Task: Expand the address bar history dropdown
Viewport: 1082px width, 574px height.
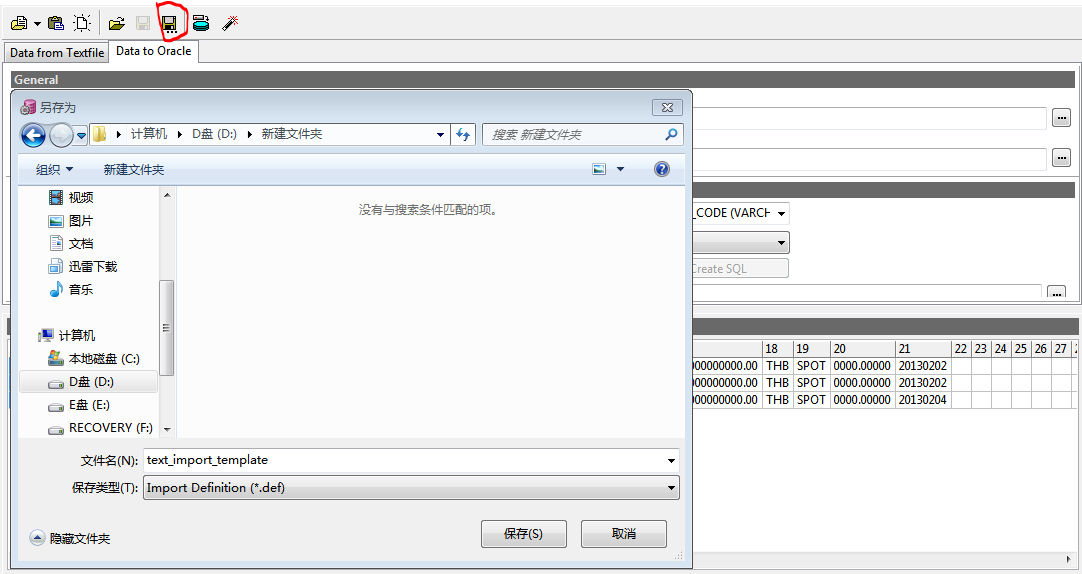Action: [440, 135]
